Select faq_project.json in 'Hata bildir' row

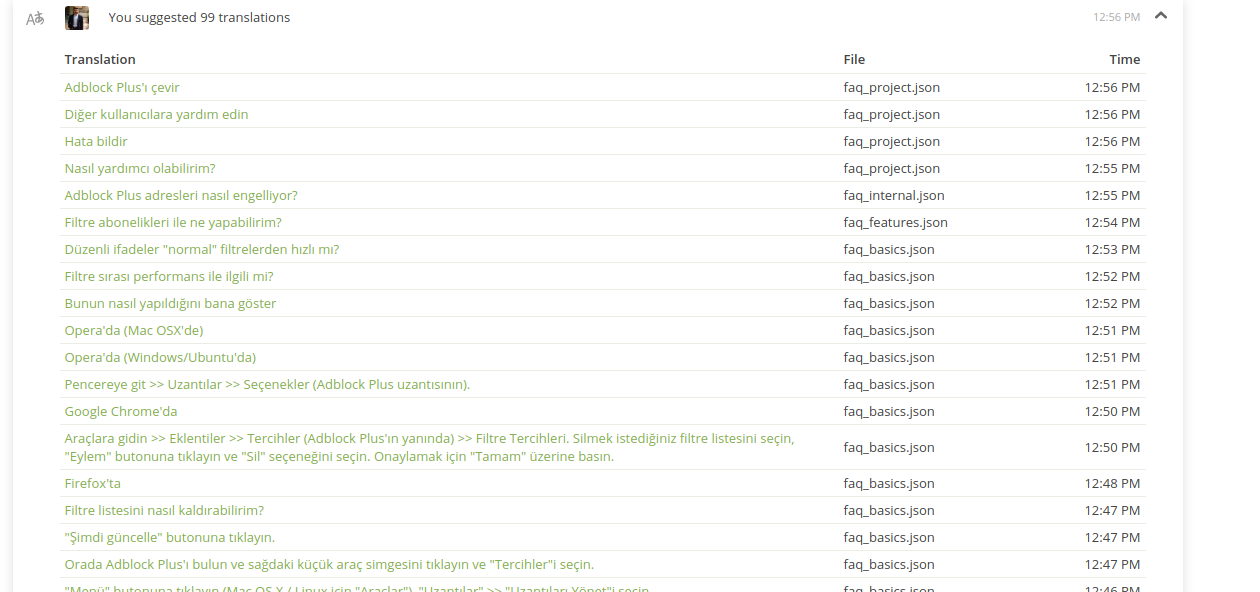[891, 141]
